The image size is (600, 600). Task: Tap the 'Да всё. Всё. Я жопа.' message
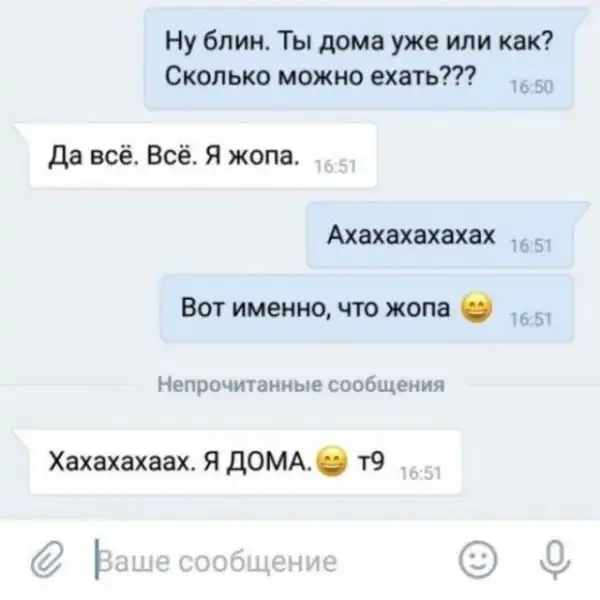tap(203, 156)
